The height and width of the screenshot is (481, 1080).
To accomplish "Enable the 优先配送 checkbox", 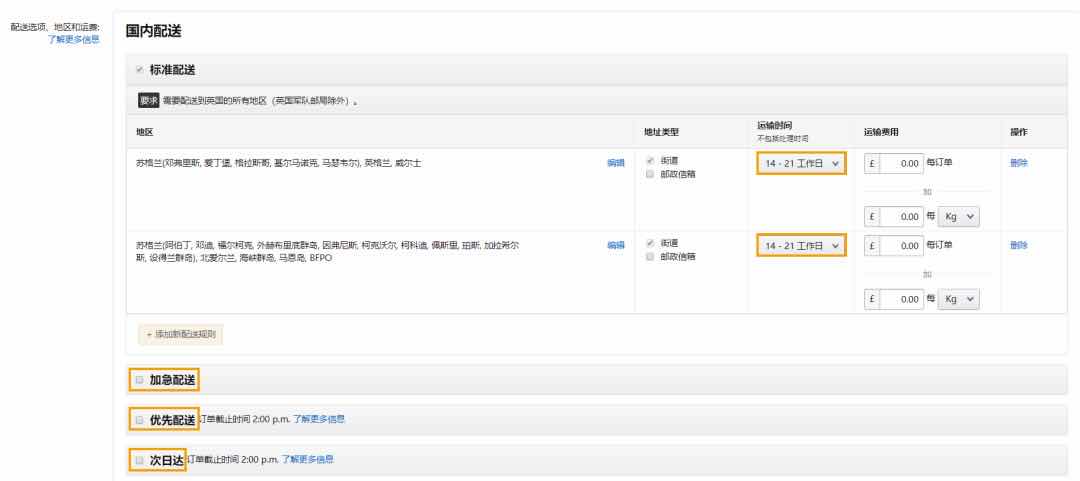I will pos(139,420).
